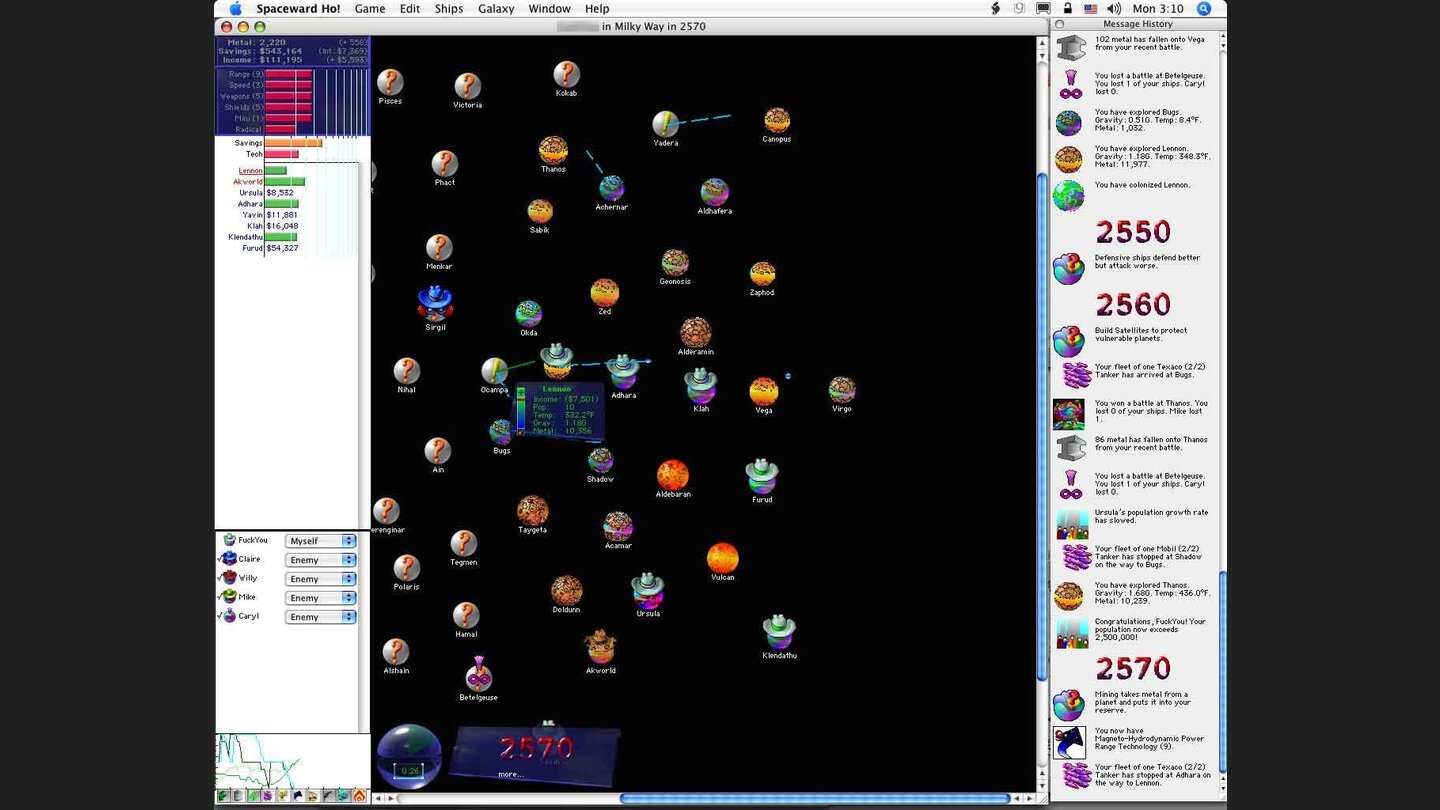Select the unexplored planet Pisces
The image size is (1440, 810).
(390, 82)
